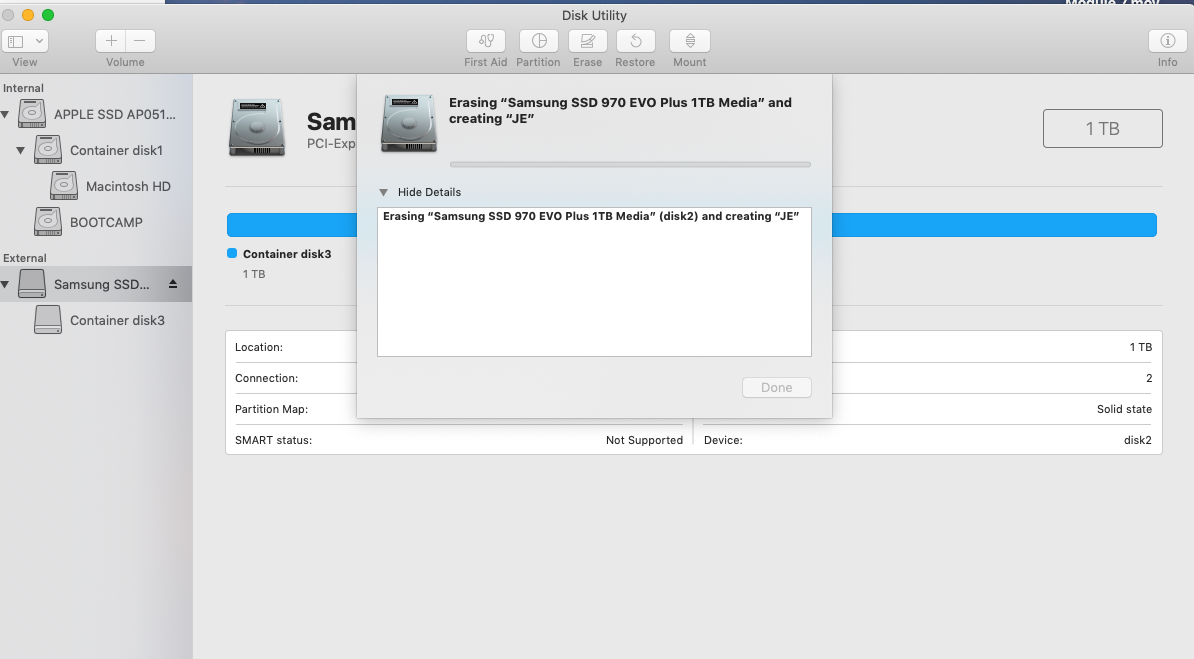Select Container disk1 icon in sidebar
Viewport: 1194px width, 659px height.
[47, 150]
